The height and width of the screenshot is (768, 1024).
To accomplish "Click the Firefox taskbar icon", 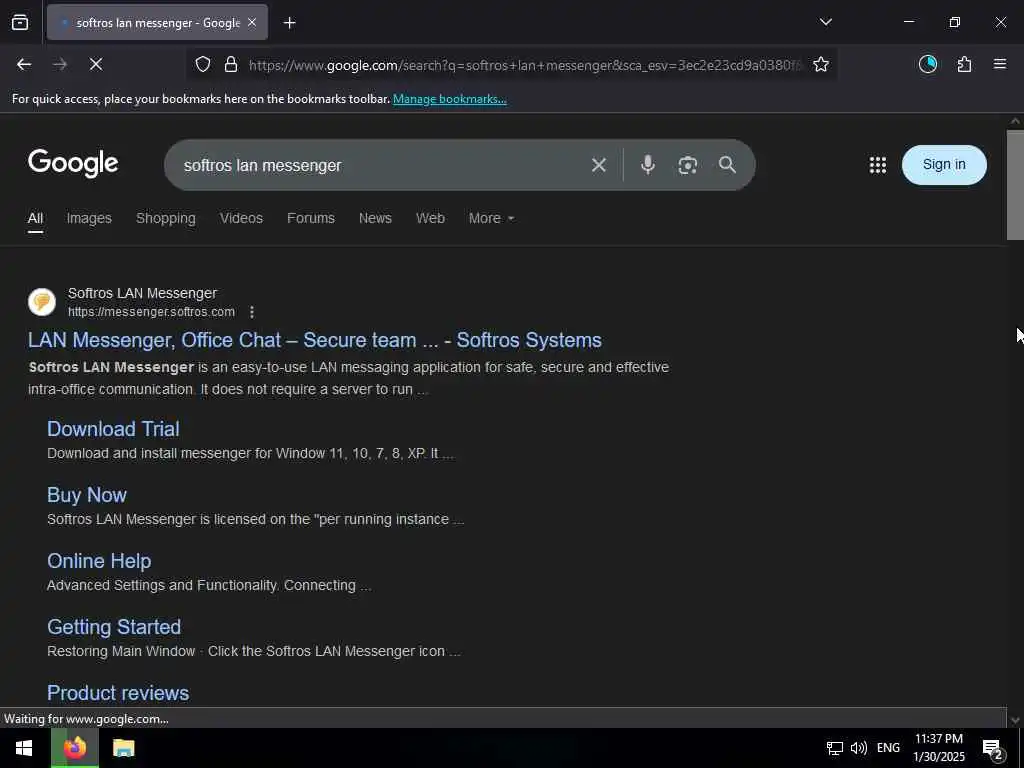I will coord(74,748).
